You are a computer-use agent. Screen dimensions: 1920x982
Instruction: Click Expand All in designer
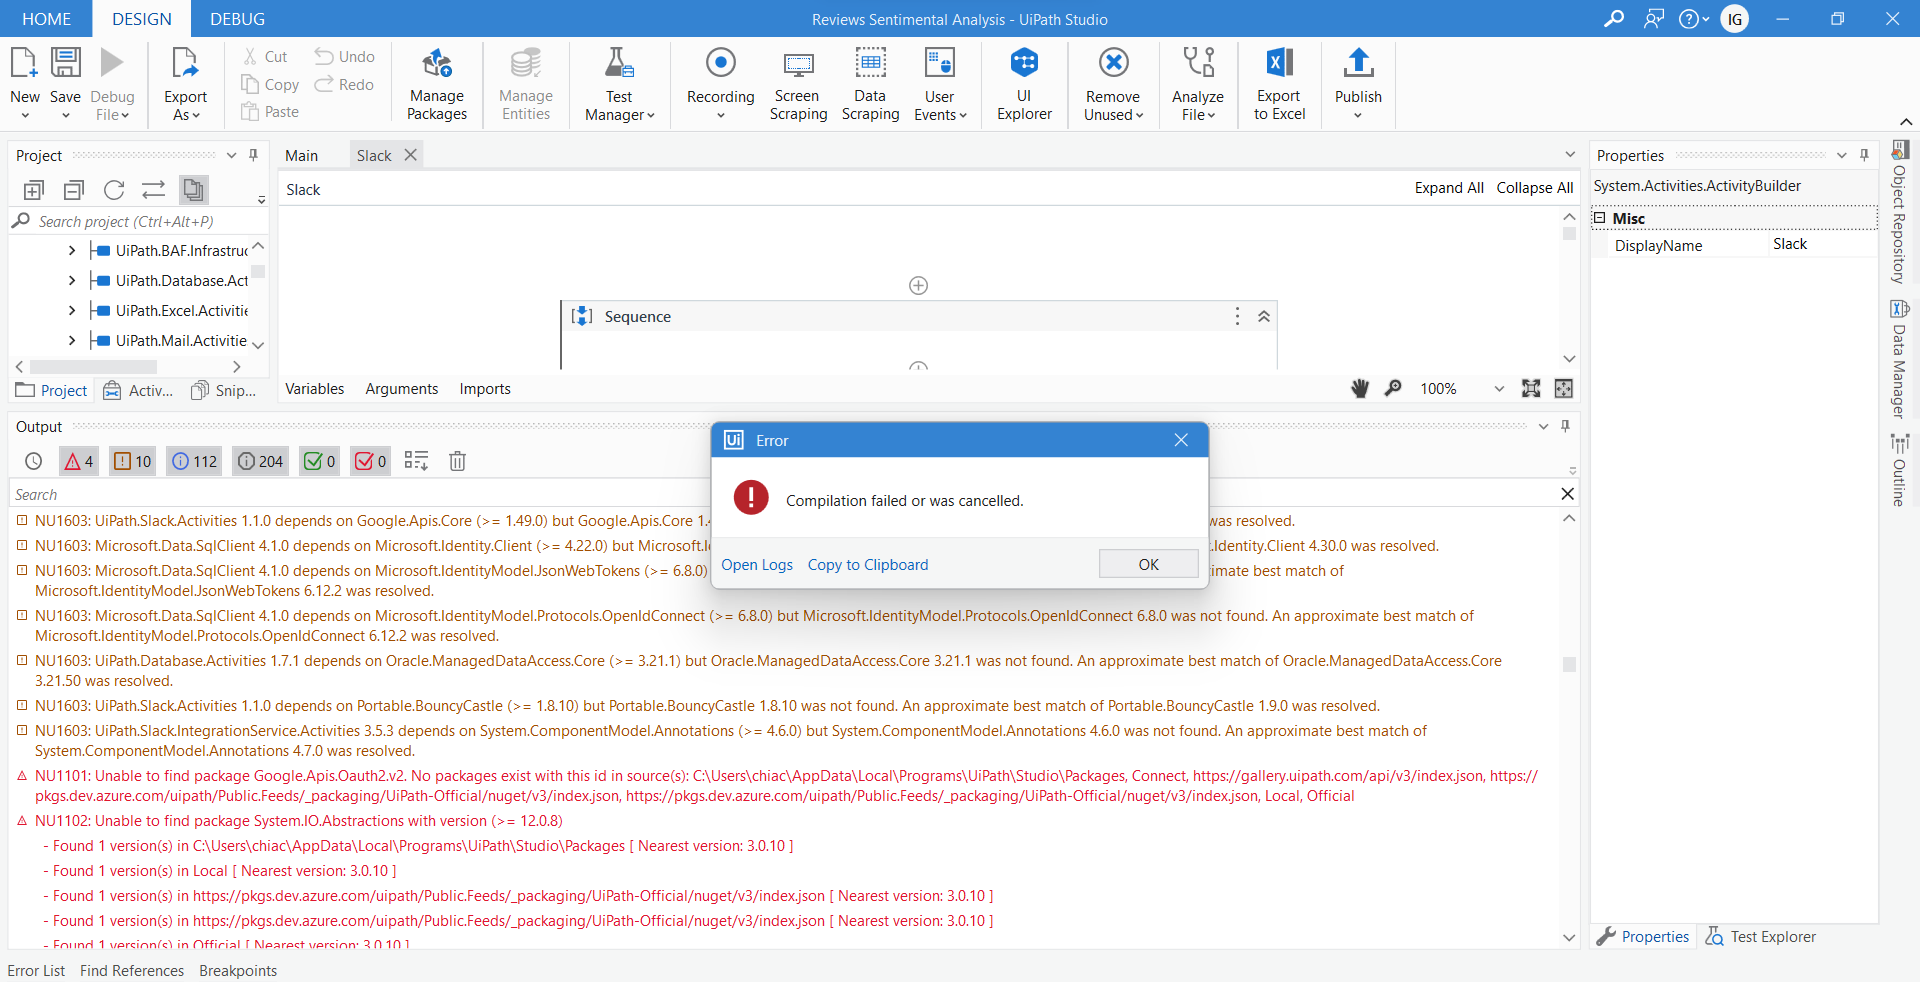click(1448, 188)
